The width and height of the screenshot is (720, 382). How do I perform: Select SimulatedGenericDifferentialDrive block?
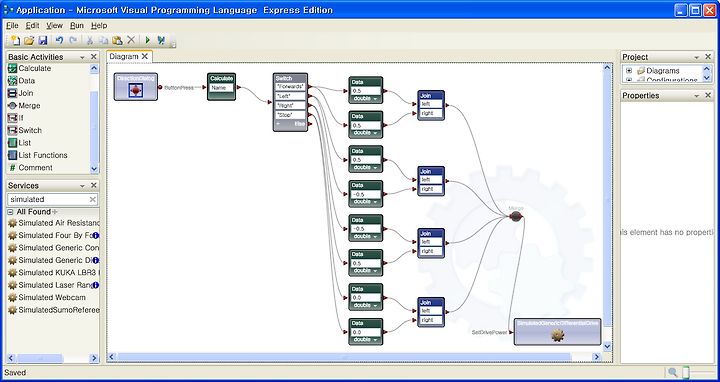point(557,331)
